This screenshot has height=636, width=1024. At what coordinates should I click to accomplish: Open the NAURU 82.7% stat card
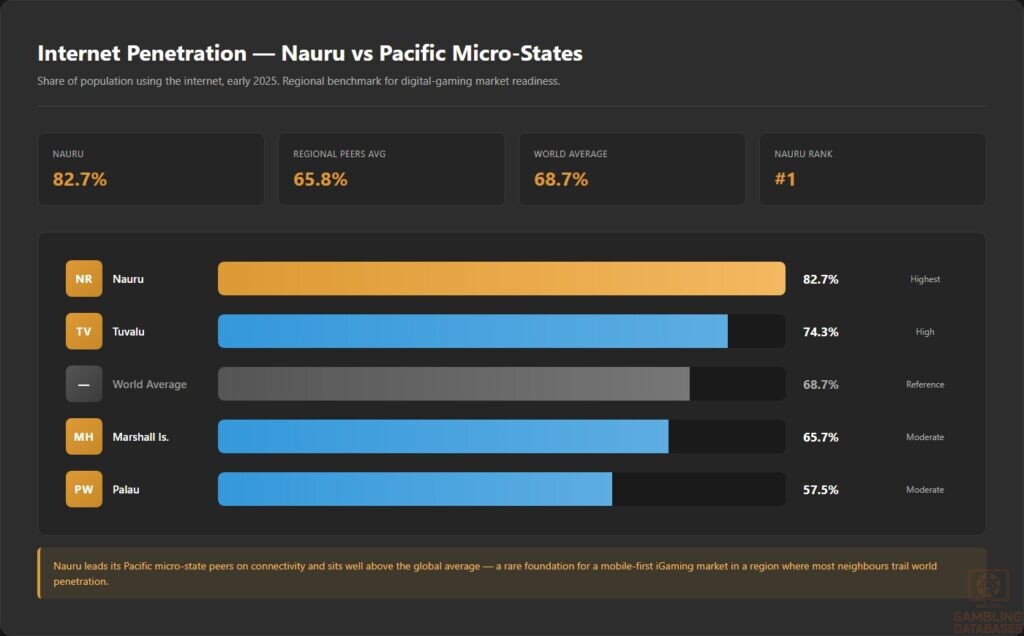[151, 169]
